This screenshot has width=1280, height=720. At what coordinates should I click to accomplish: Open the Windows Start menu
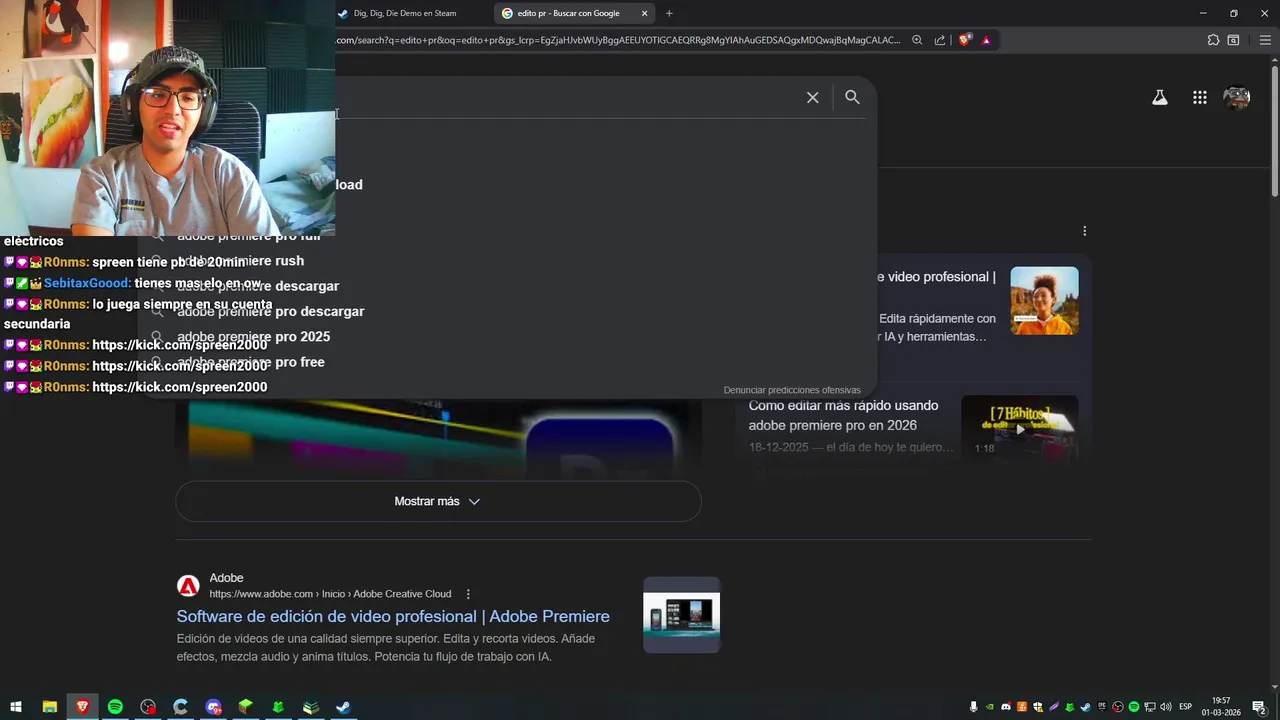click(x=15, y=707)
